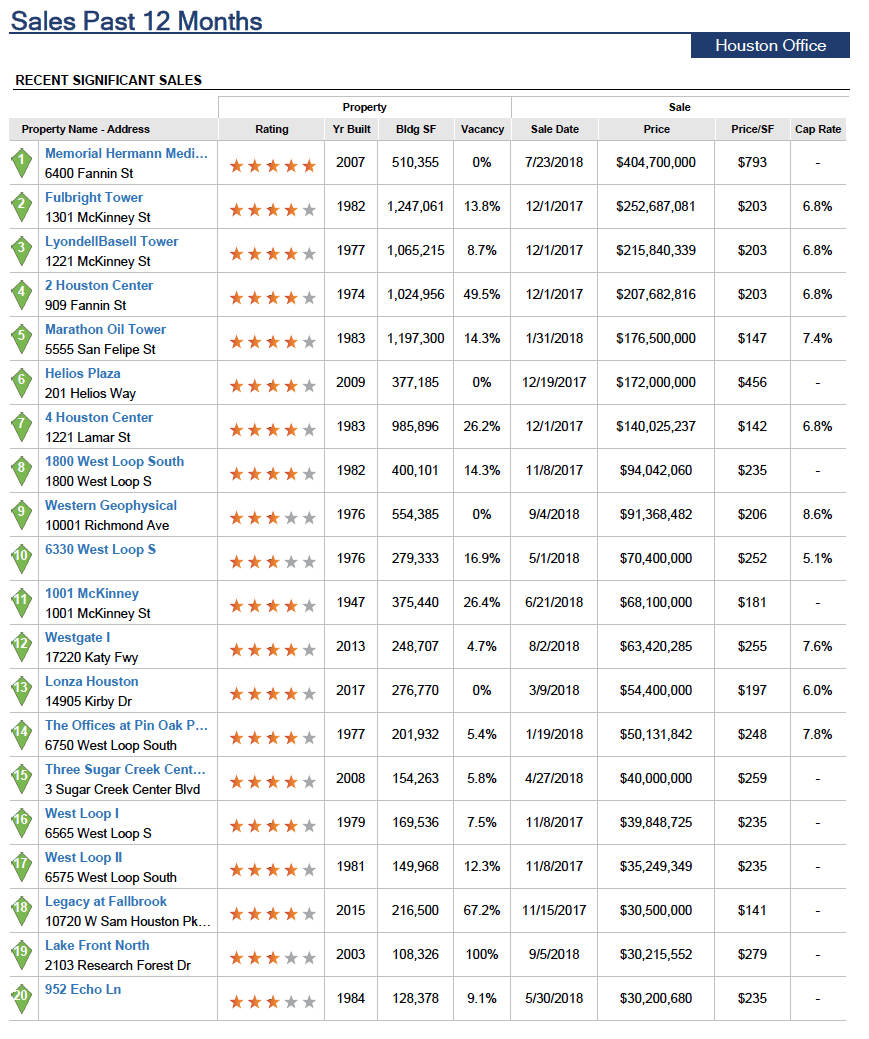Click star rating for 952 Echo Ln row
The height and width of the screenshot is (1039, 869).
[272, 1002]
